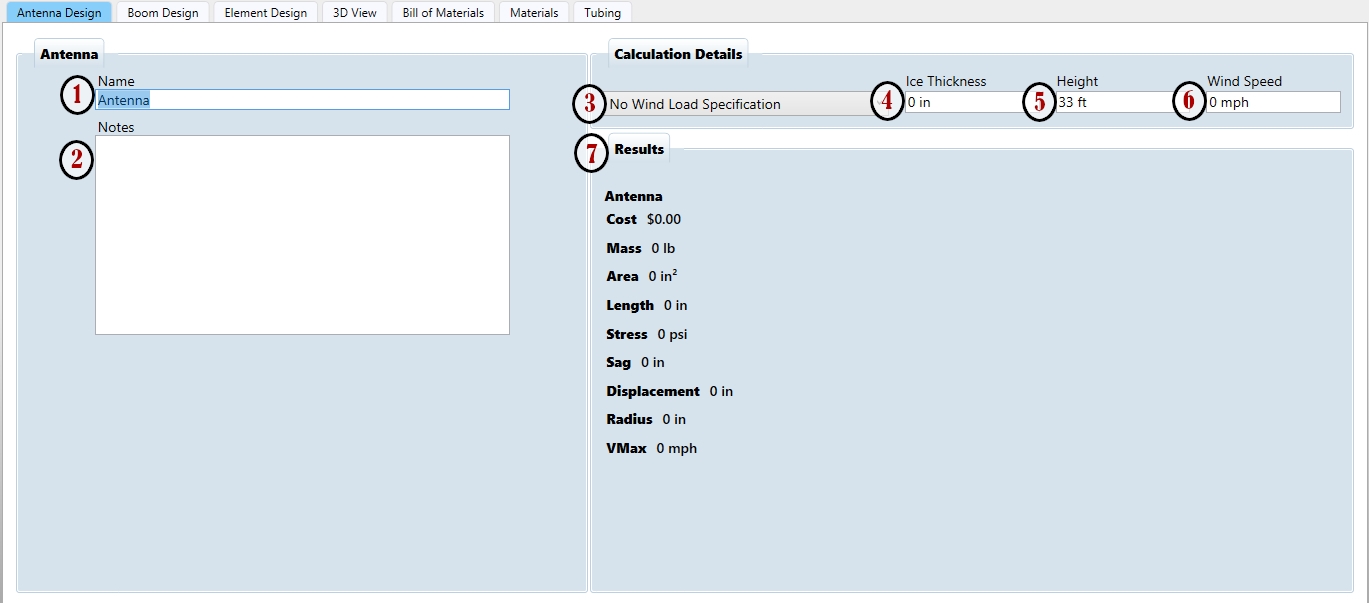
Task: Open the Tubing tab
Action: tap(602, 13)
